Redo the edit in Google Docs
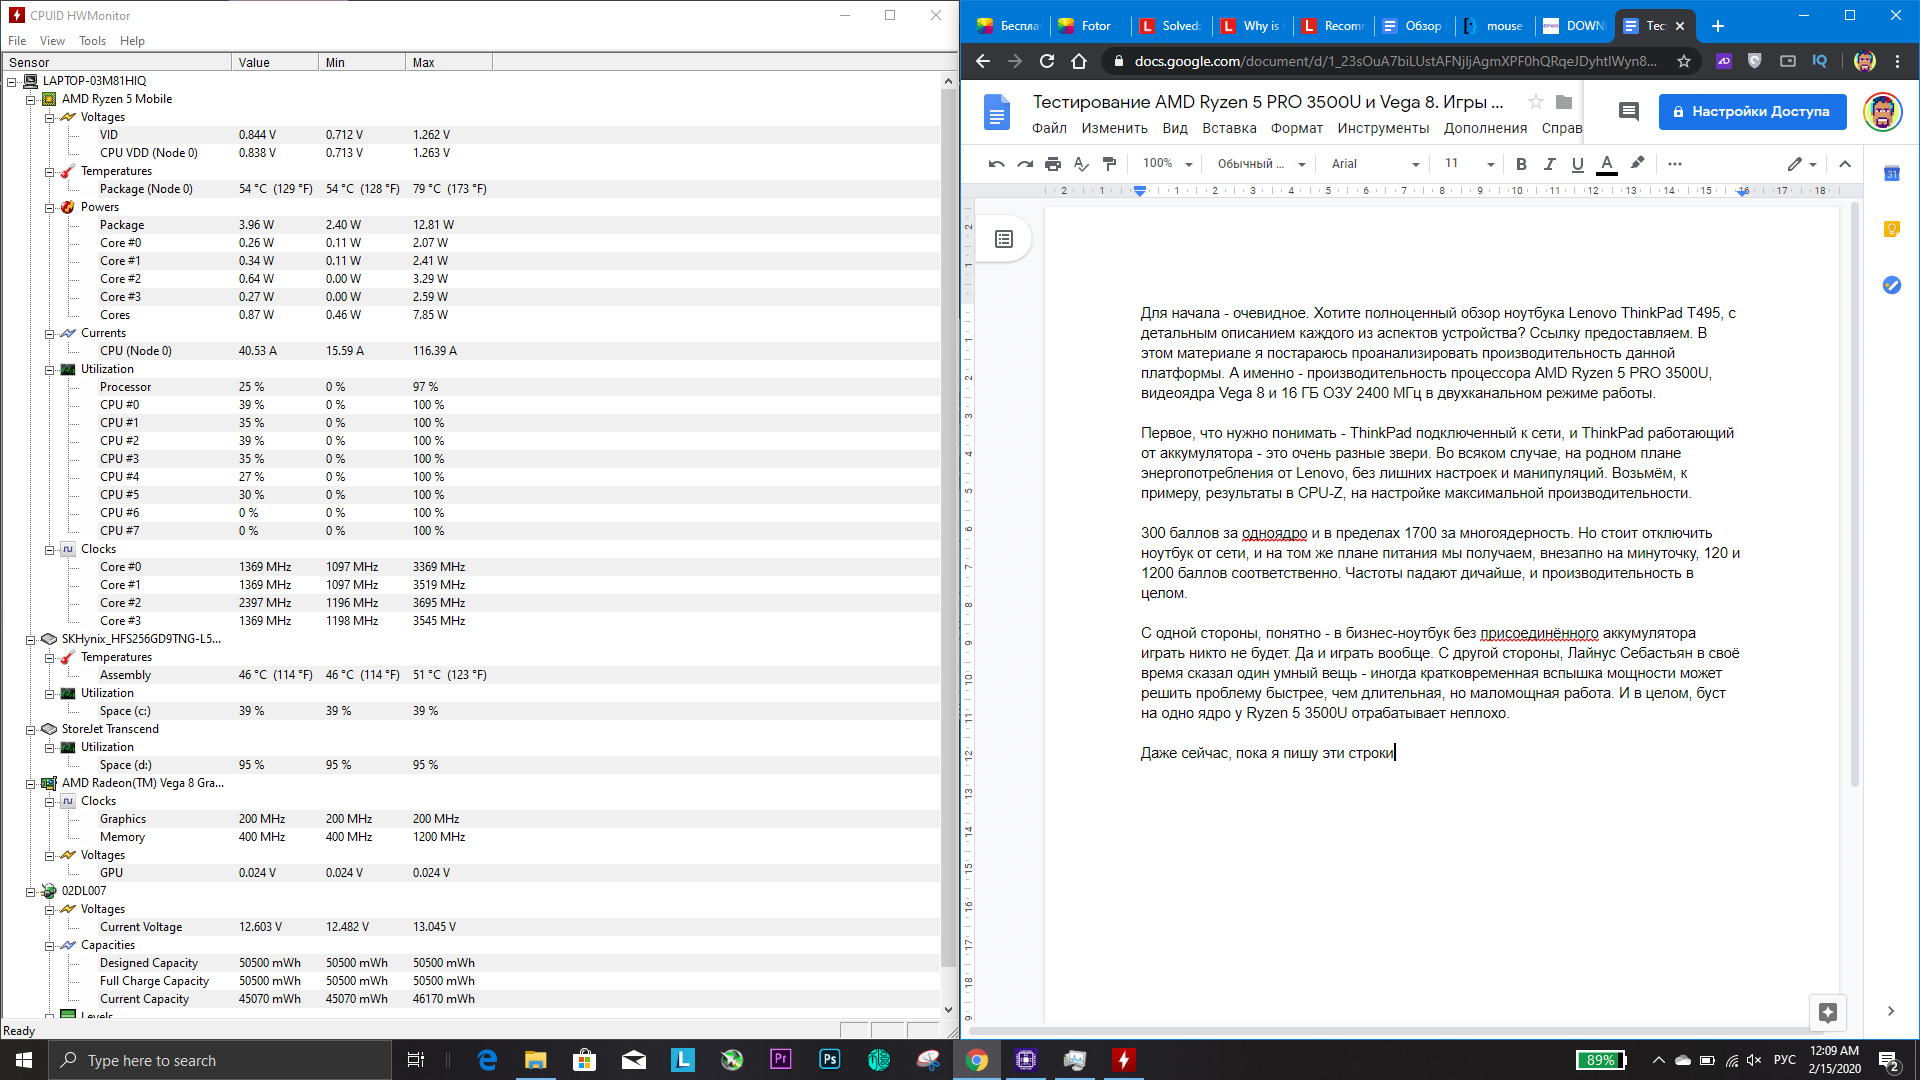The width and height of the screenshot is (1920, 1080). (1025, 164)
